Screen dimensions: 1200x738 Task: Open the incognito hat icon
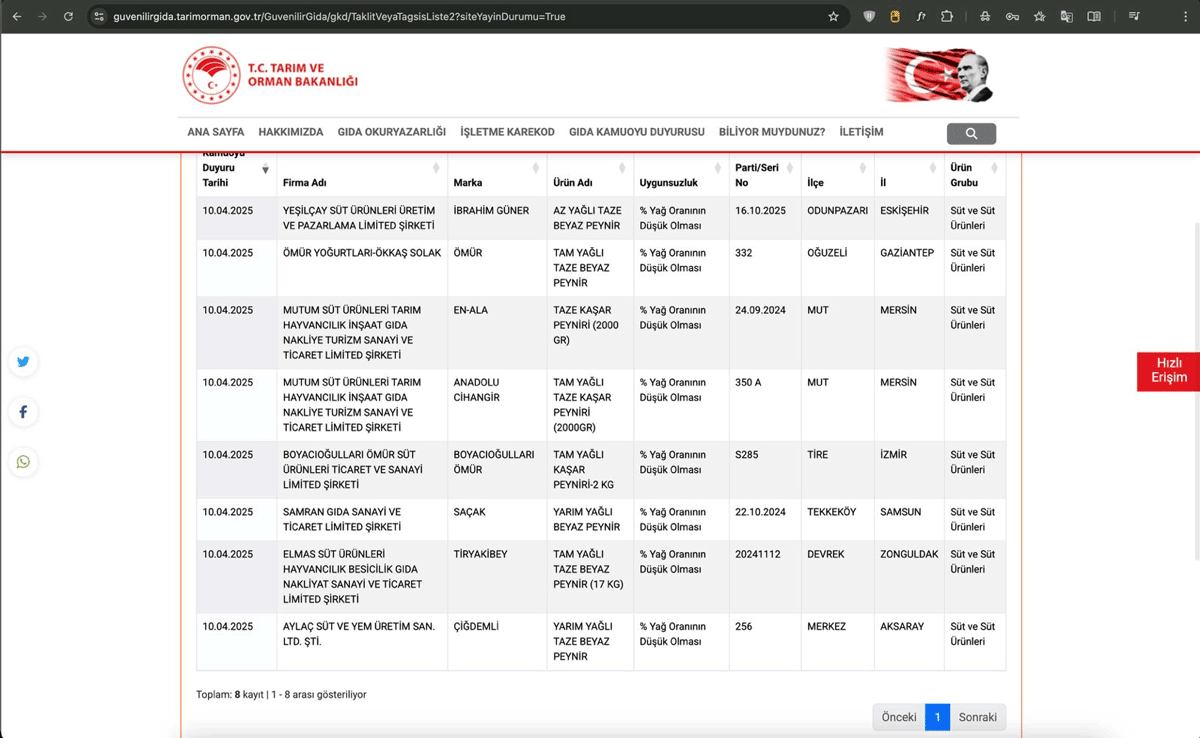(985, 16)
